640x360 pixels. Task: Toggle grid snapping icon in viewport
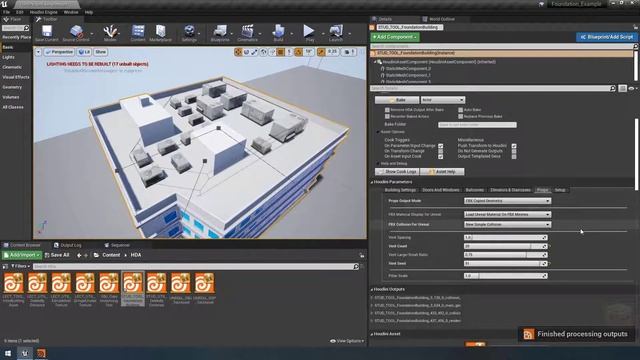(281, 52)
